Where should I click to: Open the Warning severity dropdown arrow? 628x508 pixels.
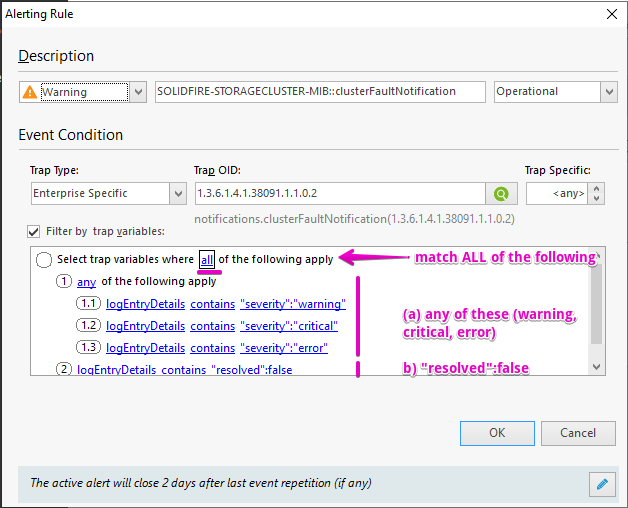tap(138, 92)
